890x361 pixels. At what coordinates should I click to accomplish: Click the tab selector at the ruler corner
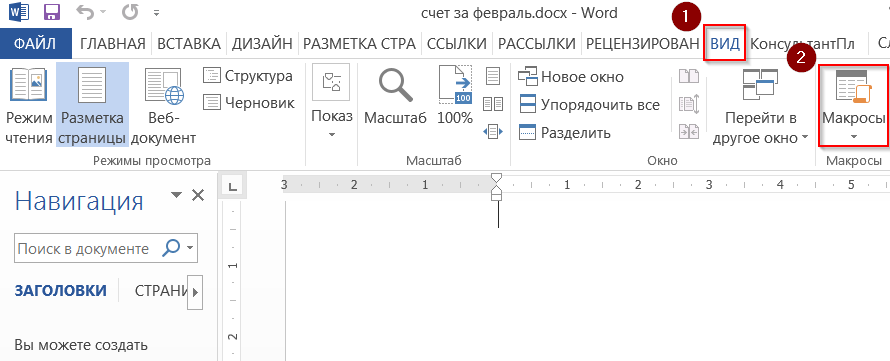click(232, 185)
